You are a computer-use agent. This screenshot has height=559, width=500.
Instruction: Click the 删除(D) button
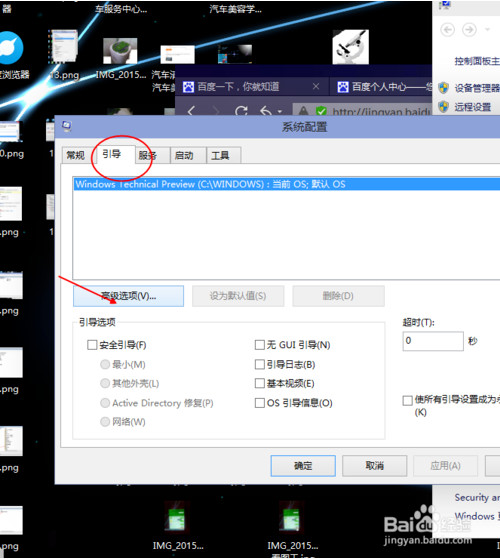click(x=338, y=296)
